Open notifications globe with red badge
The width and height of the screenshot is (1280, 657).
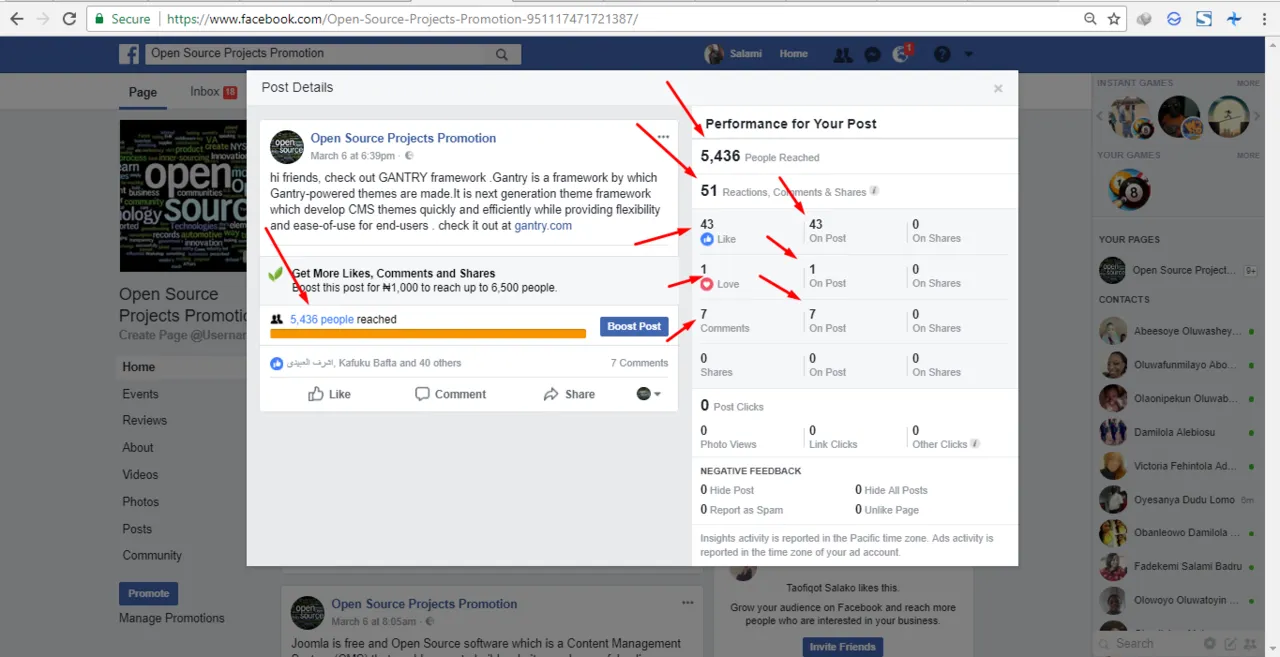(901, 54)
